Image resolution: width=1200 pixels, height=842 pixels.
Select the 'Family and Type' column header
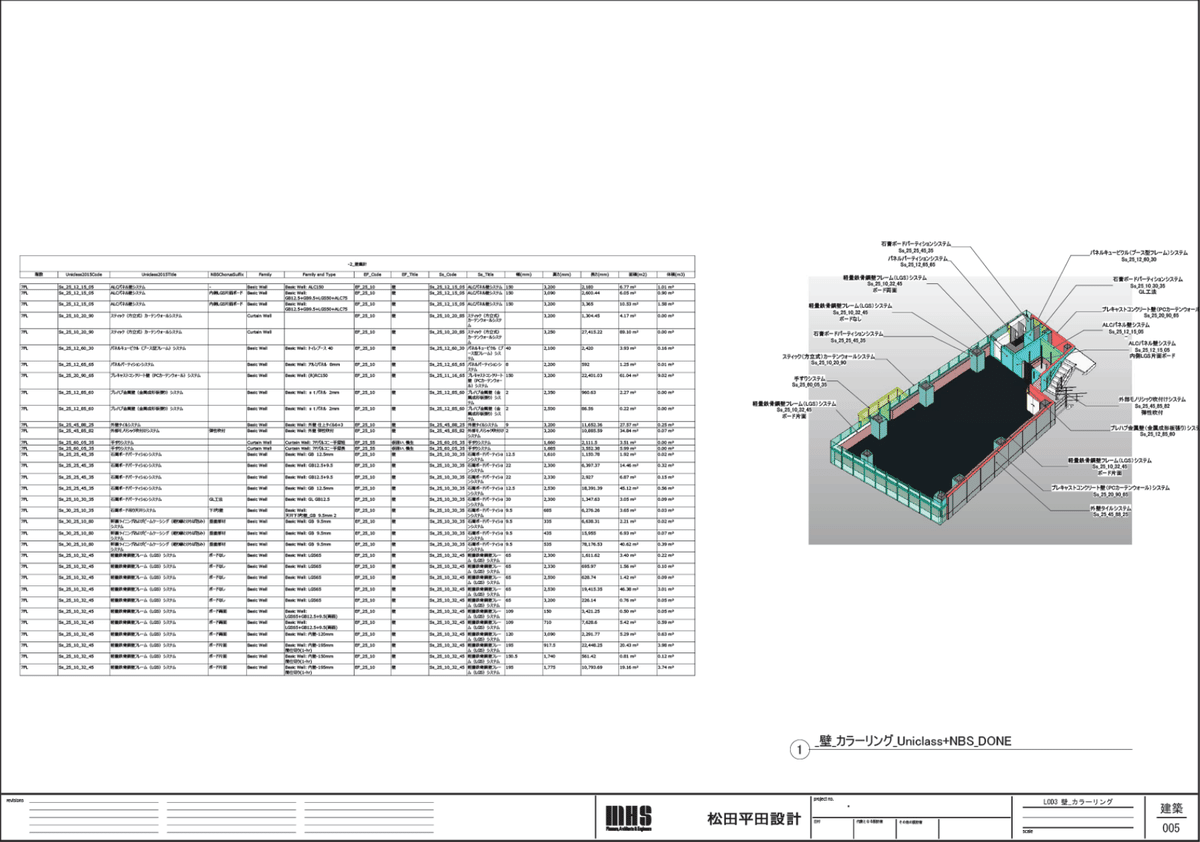click(x=318, y=272)
